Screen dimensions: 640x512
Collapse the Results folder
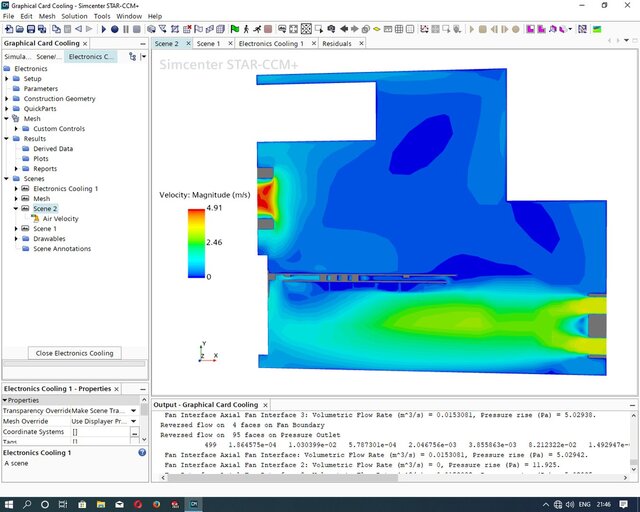click(x=7, y=138)
